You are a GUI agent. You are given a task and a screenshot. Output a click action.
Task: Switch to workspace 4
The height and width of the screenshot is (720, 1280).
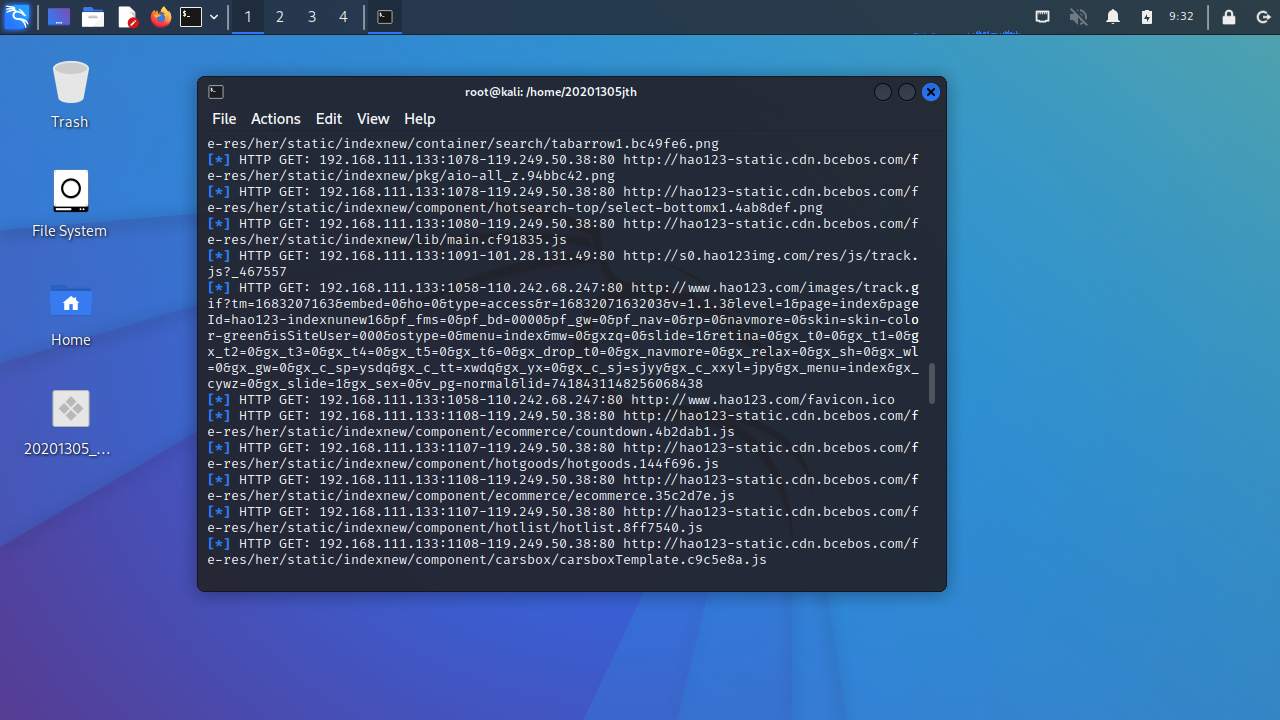point(344,17)
